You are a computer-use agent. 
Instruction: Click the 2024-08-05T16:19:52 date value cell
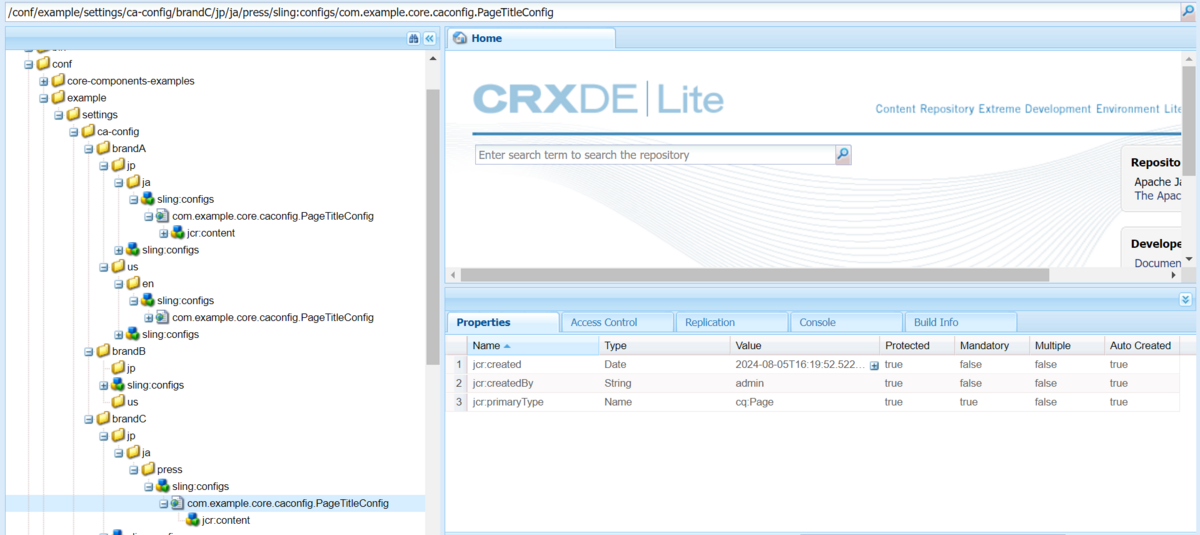tap(800, 365)
